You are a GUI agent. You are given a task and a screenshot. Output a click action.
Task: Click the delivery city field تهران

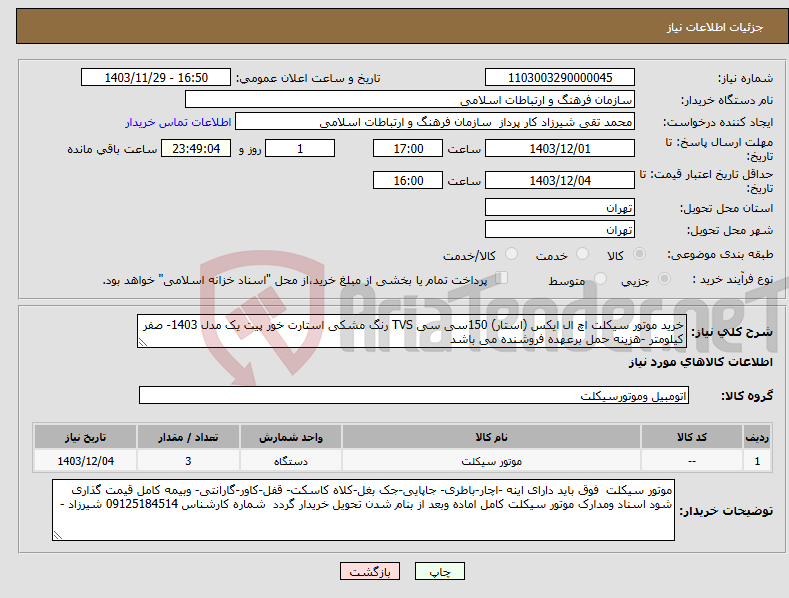tap(560, 230)
